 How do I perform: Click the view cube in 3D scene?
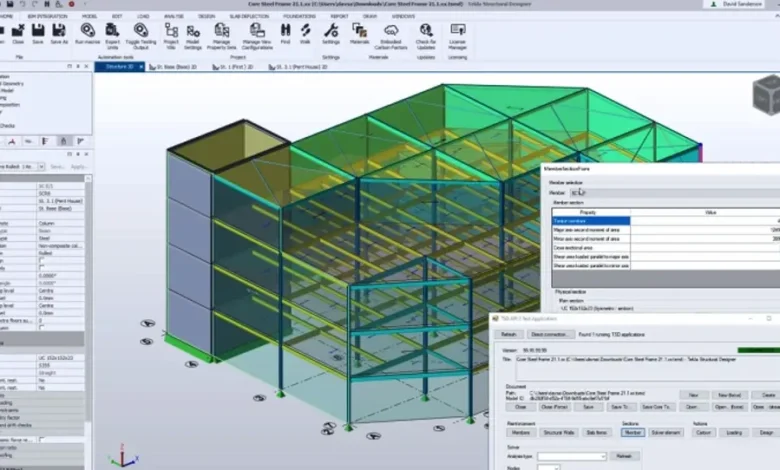768,95
